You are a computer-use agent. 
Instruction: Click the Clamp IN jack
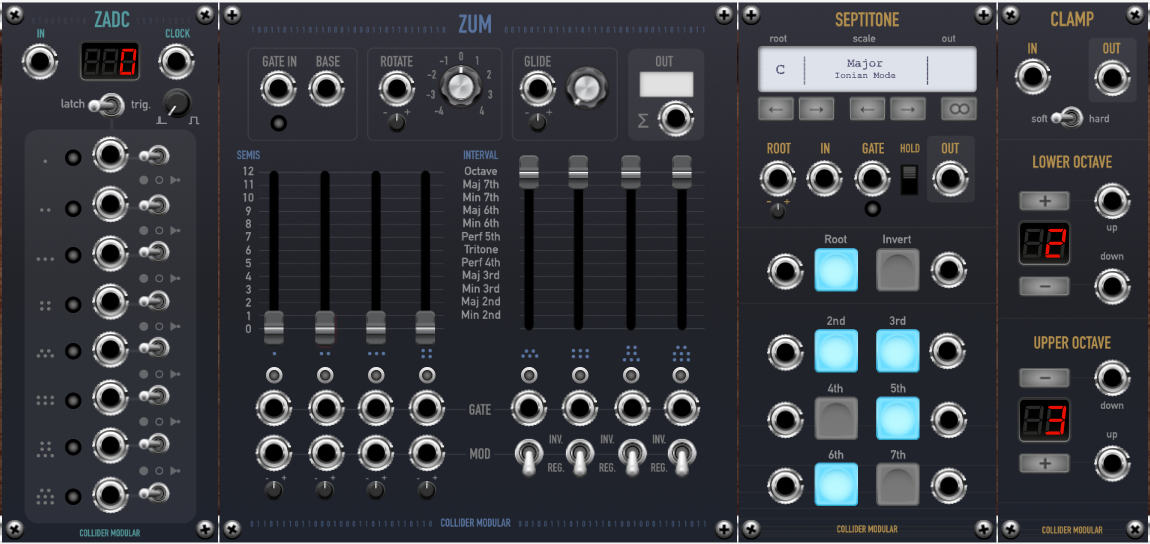[x=1033, y=76]
